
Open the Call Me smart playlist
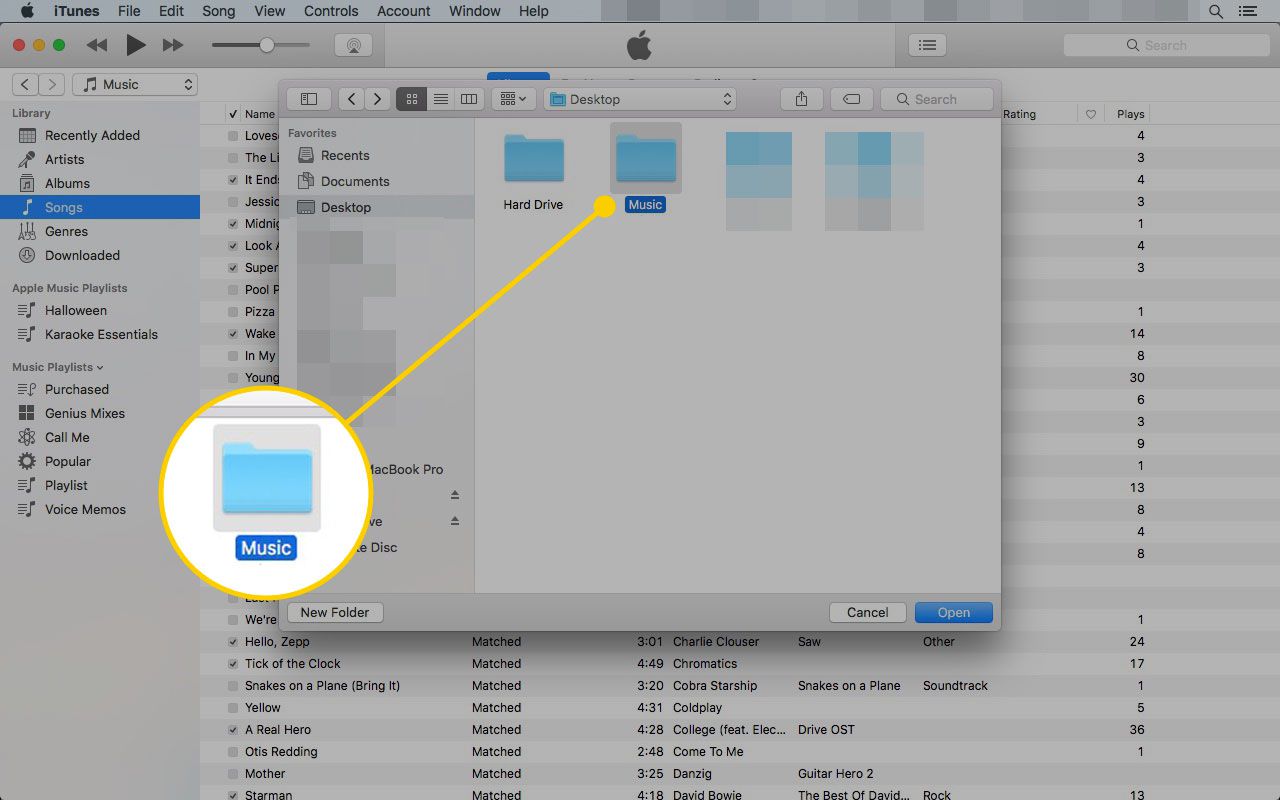[x=67, y=437]
